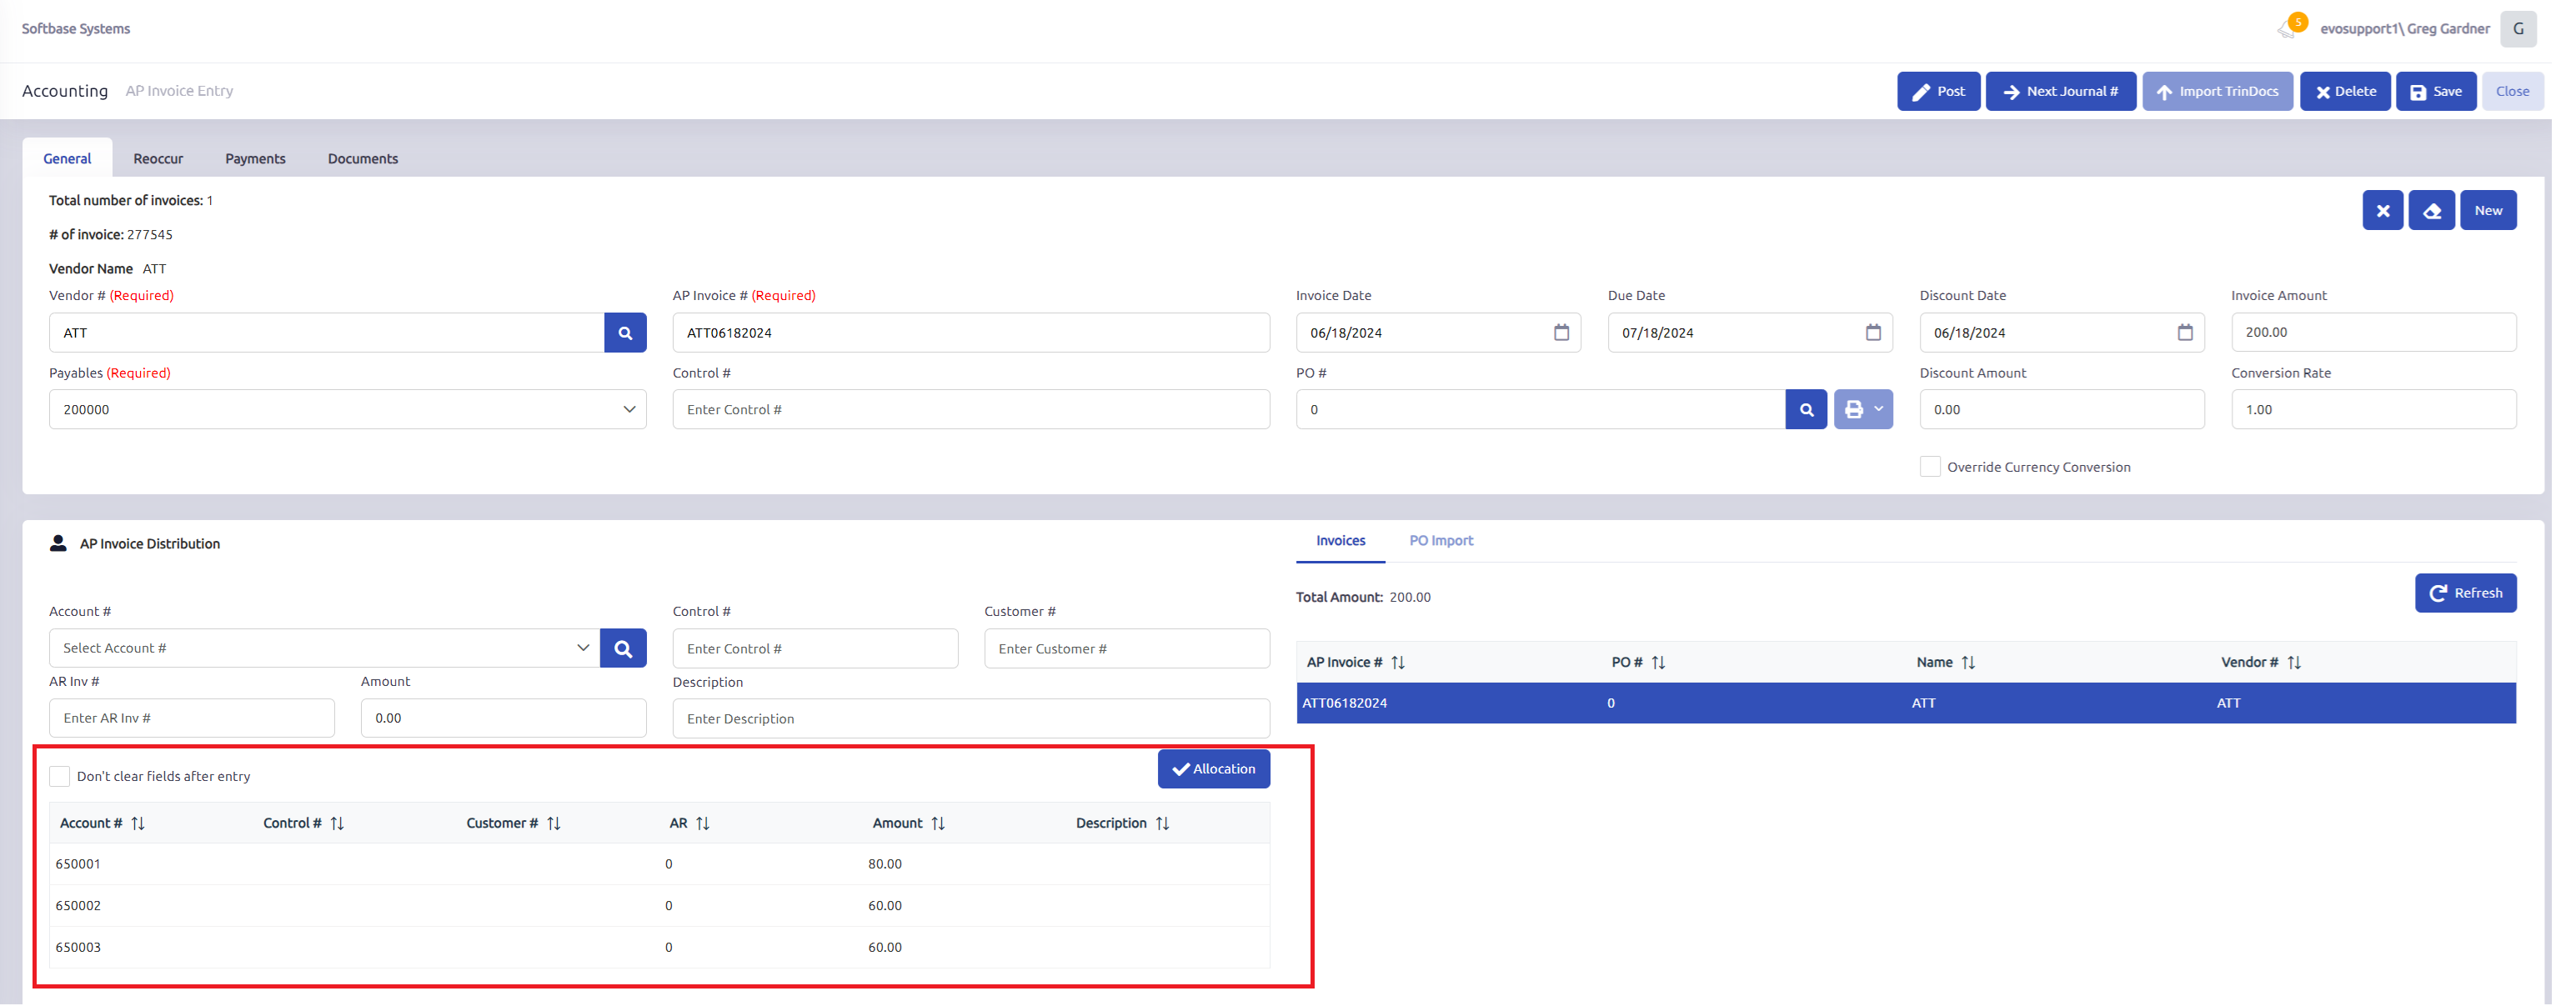2576x1006 pixels.
Task: Open the Invoice Date calendar picker
Action: point(1561,333)
